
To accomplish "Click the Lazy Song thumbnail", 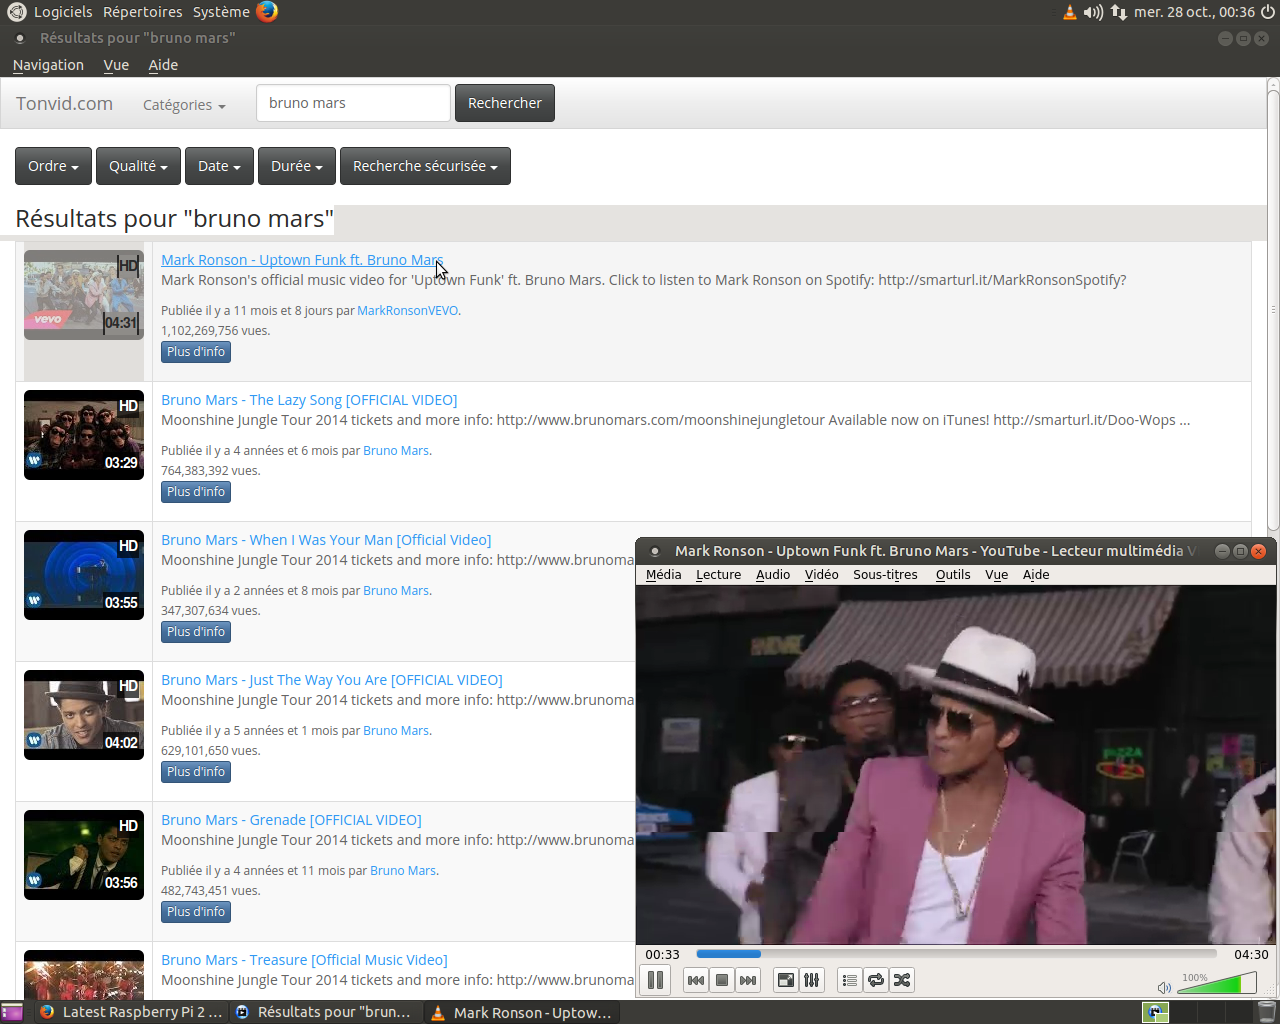I will (84, 435).
